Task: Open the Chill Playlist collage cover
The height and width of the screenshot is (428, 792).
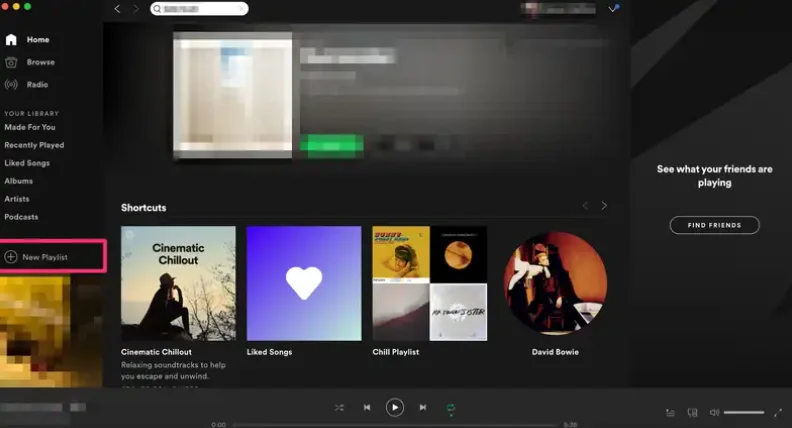Action: click(430, 283)
